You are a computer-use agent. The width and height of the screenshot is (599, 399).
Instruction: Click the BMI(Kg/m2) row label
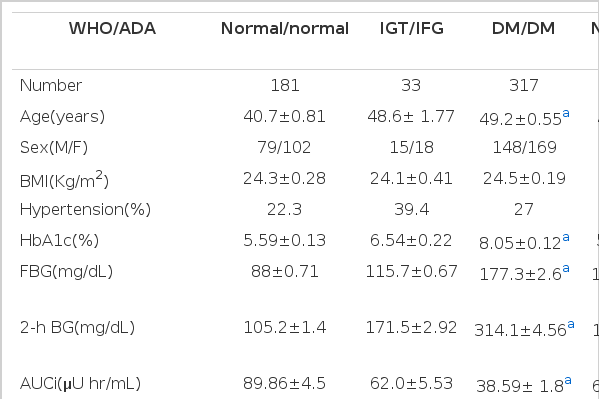click(64, 179)
